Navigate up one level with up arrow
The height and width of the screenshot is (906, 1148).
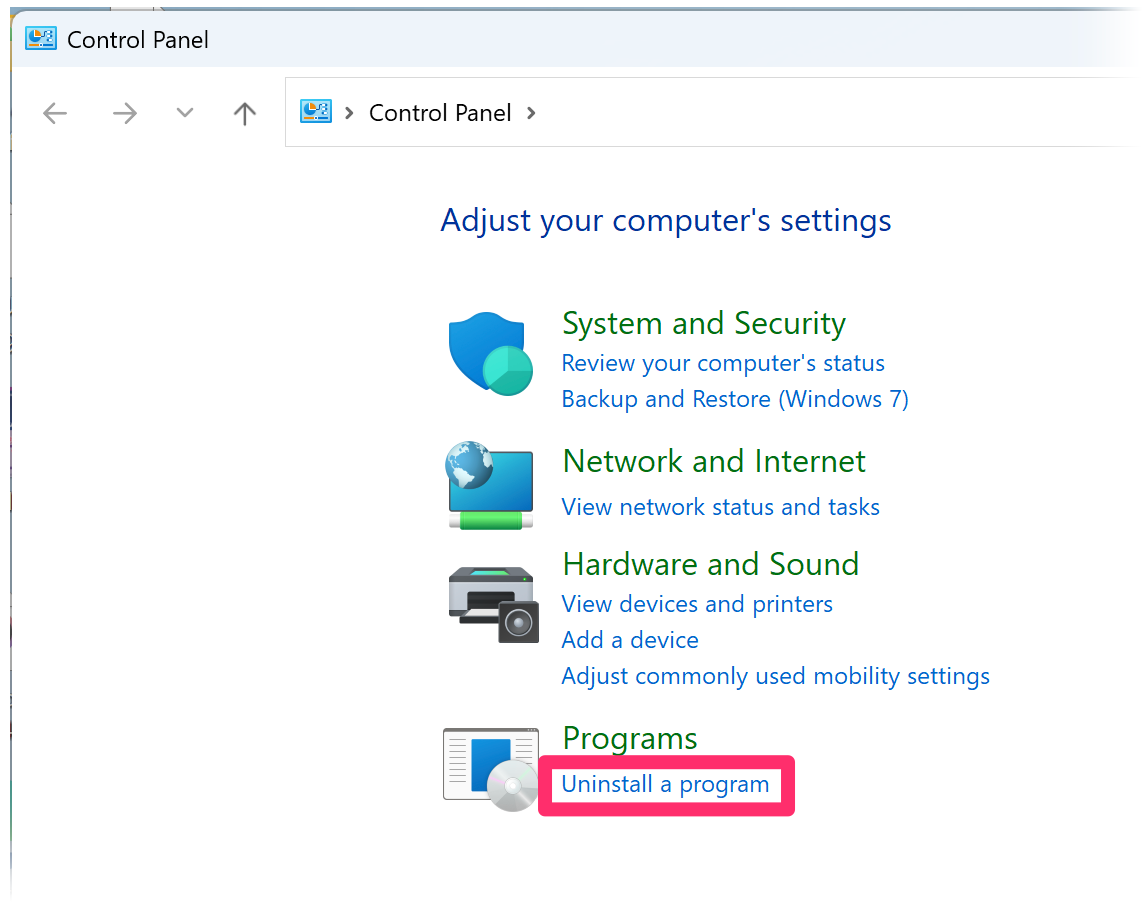(245, 113)
